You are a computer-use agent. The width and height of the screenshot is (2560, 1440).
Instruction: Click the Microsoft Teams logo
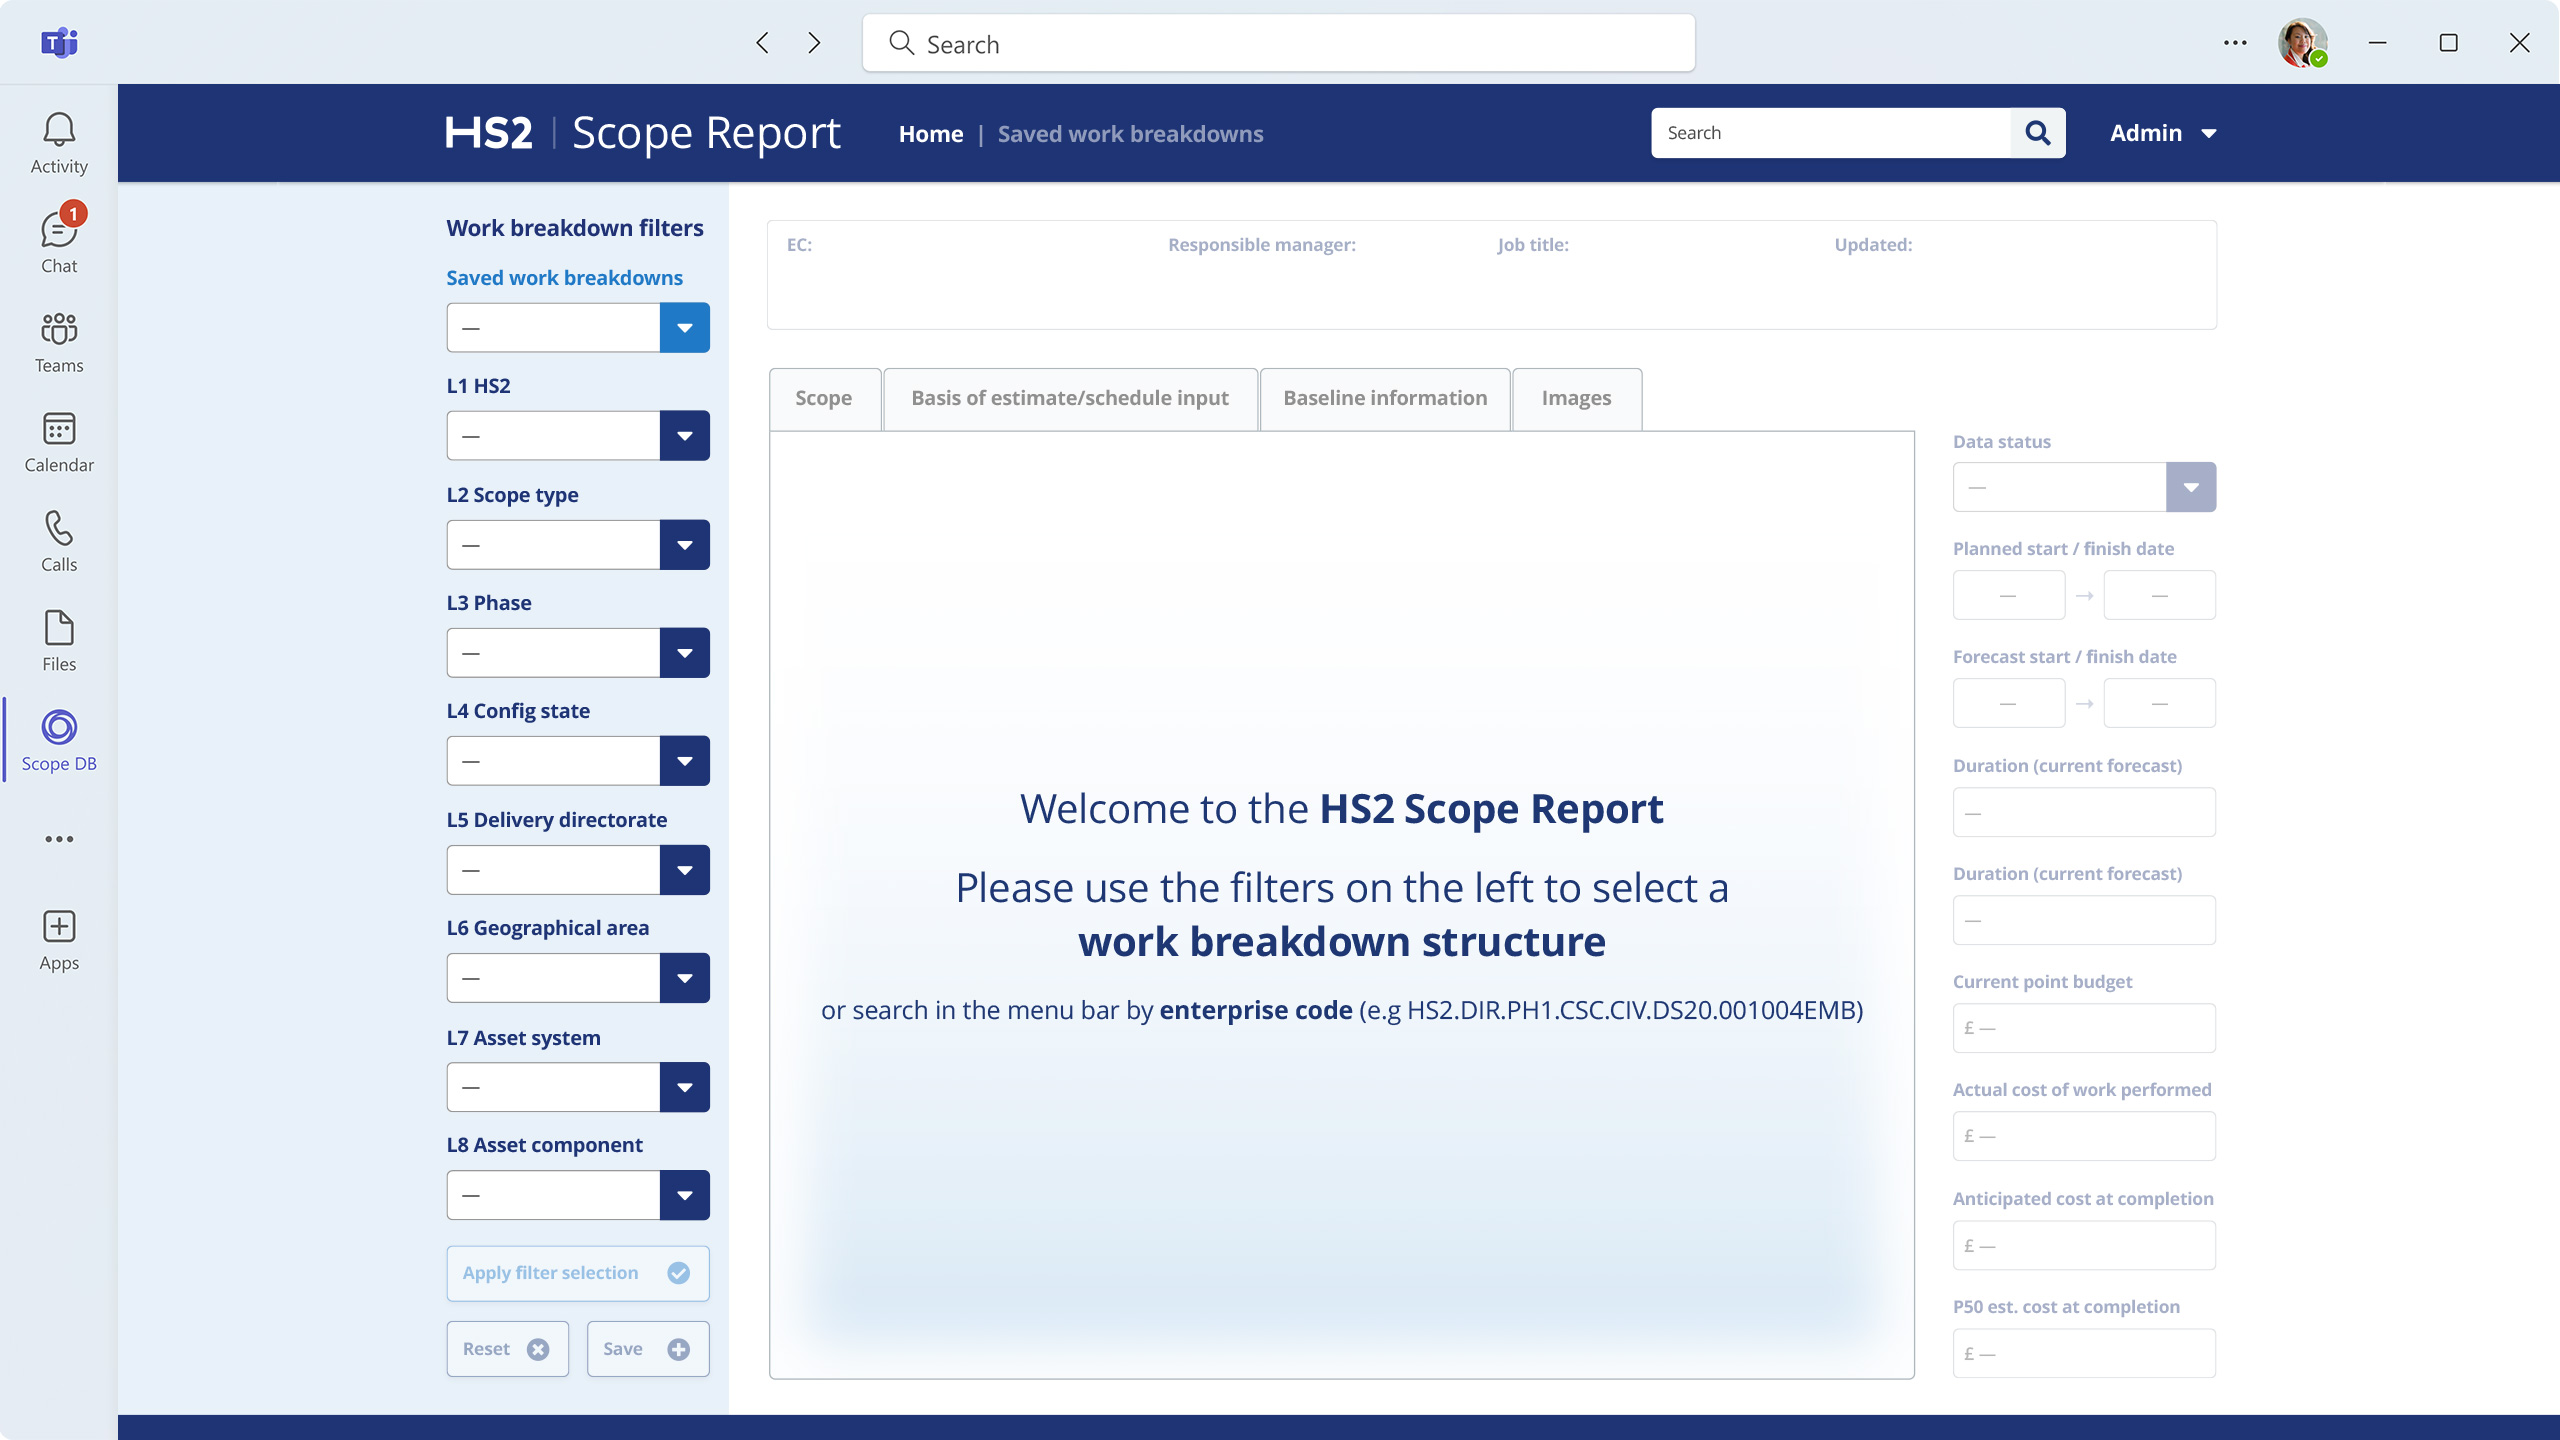(59, 42)
